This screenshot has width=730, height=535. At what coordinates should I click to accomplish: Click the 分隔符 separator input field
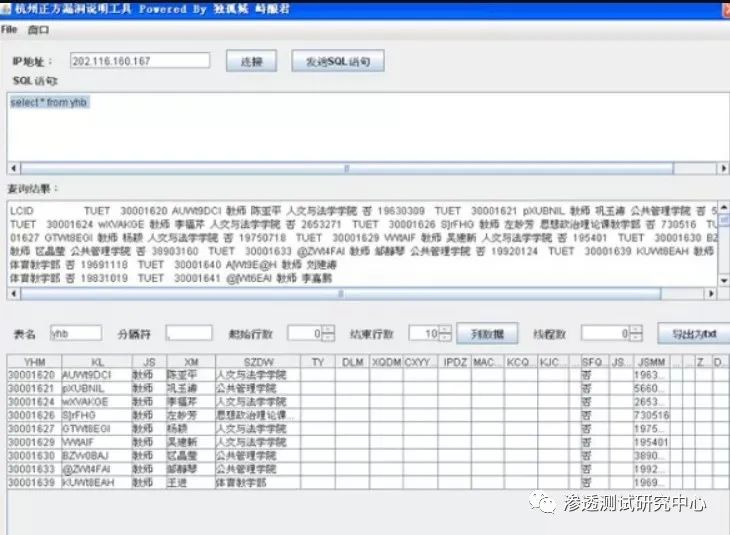click(x=189, y=333)
